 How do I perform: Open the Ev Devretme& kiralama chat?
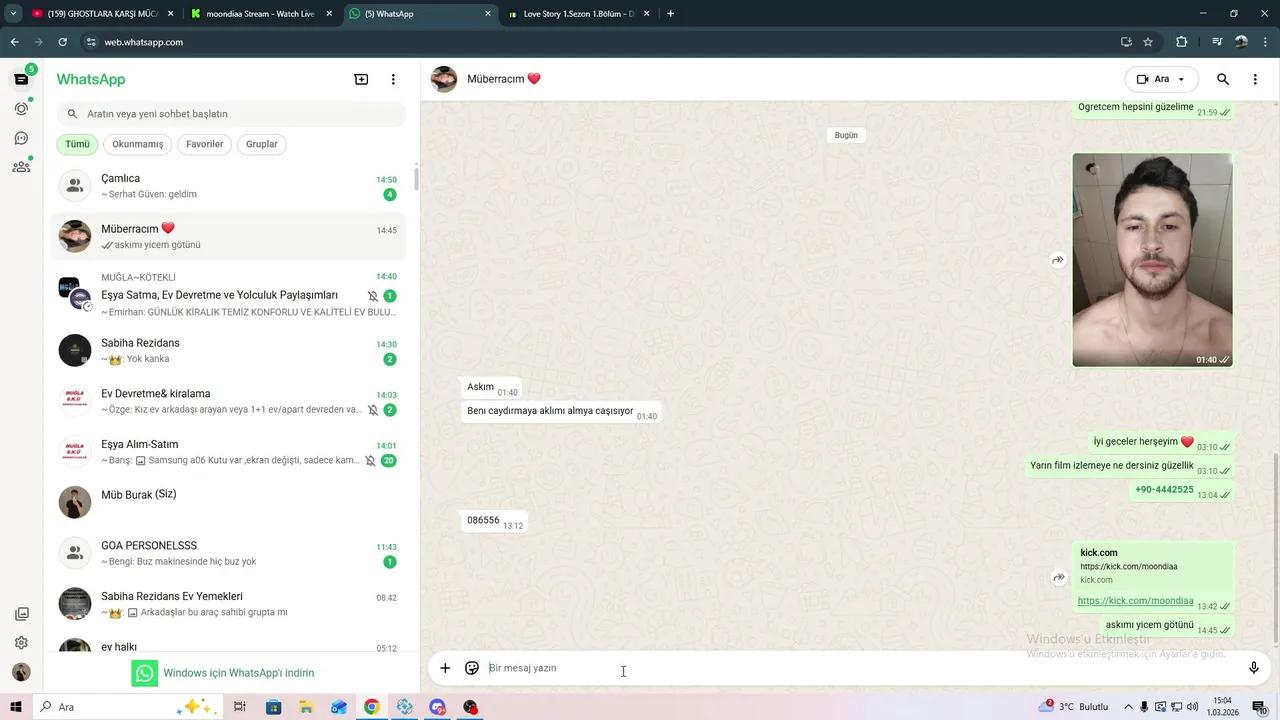pos(229,401)
